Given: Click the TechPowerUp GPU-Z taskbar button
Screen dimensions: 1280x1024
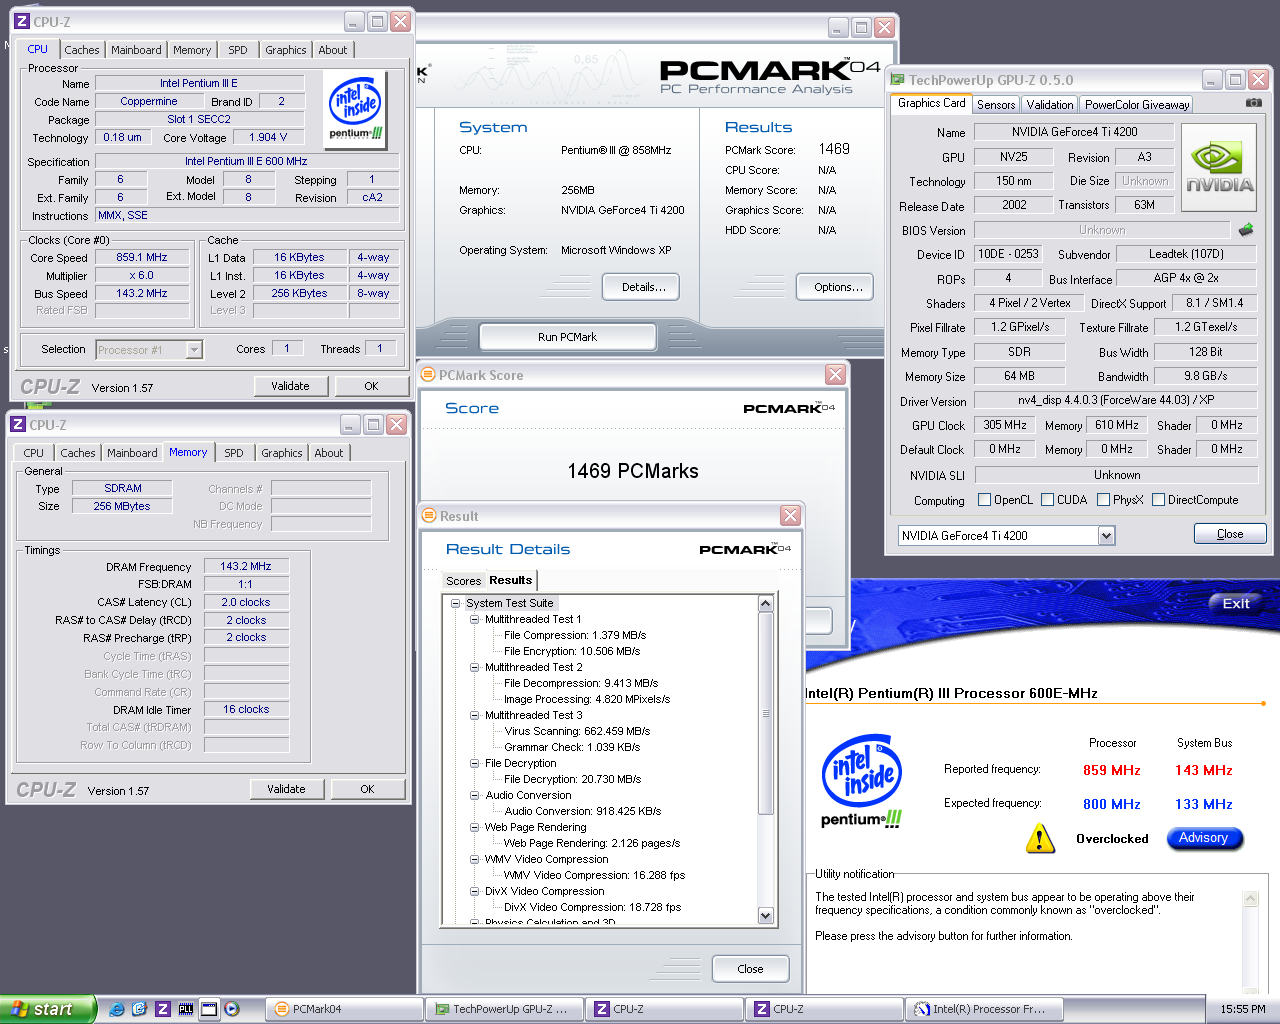Looking at the screenshot, I should (x=504, y=1009).
